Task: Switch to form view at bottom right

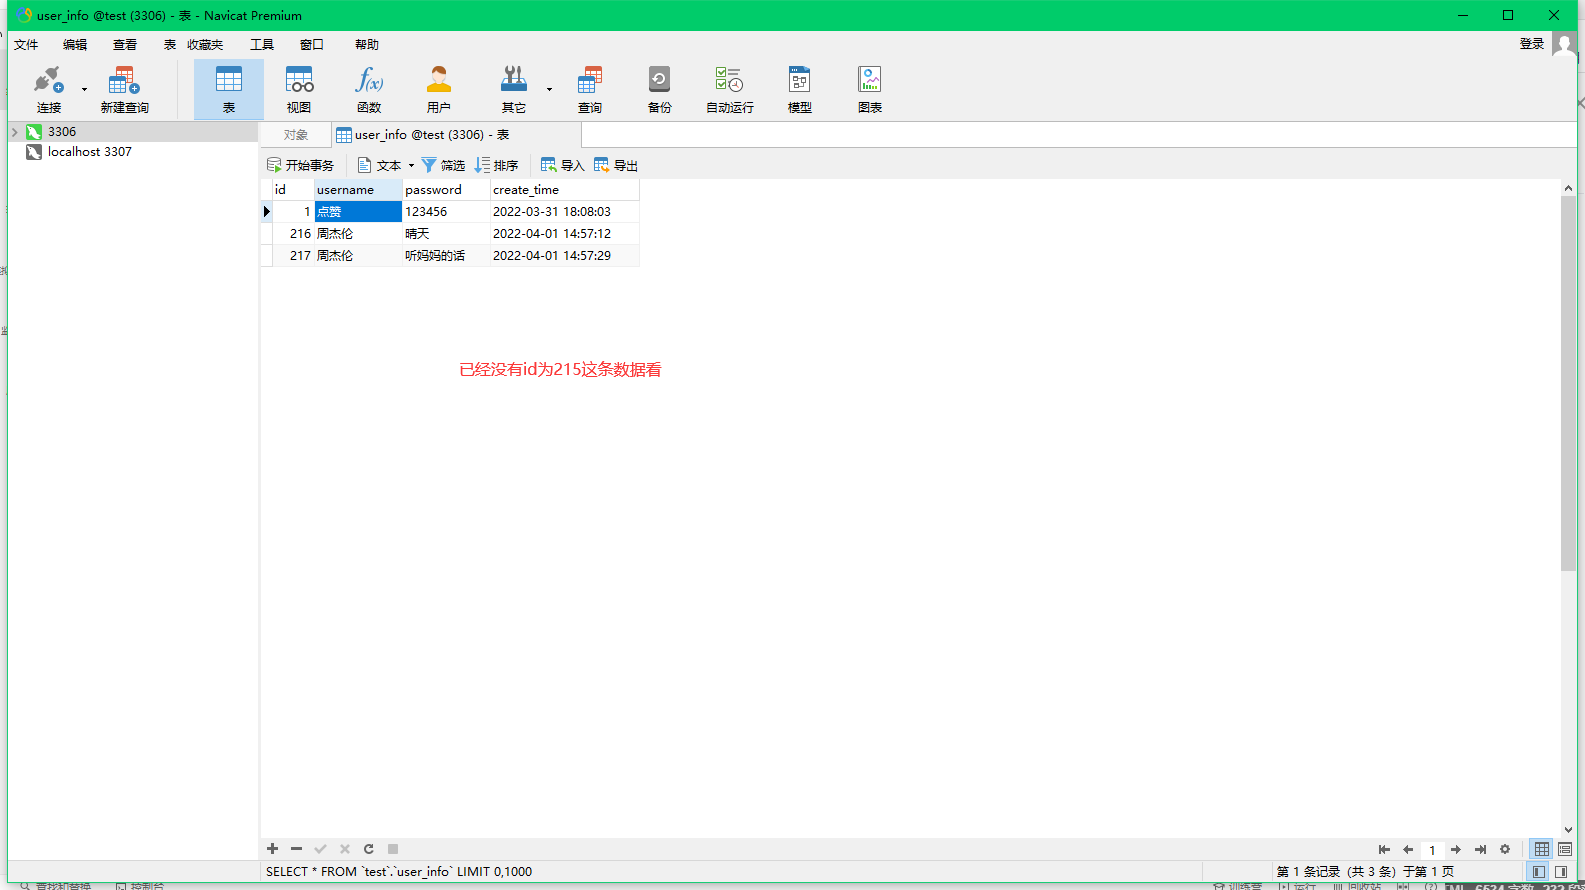Action: [x=1564, y=849]
